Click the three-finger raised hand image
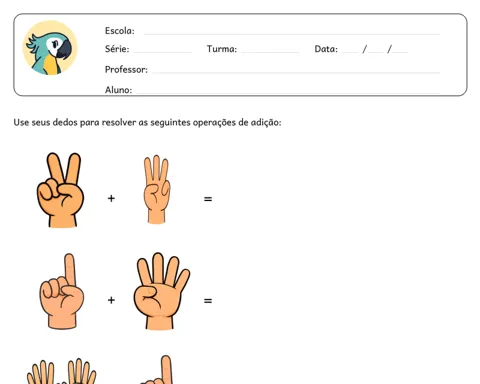This screenshot has width=480, height=384. pyautogui.click(x=157, y=189)
